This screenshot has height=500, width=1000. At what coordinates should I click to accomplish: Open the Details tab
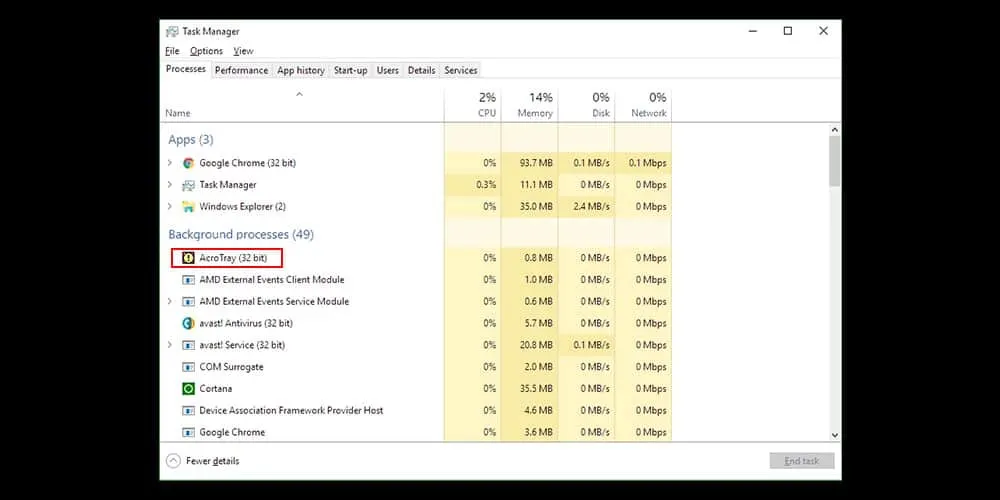click(x=421, y=70)
